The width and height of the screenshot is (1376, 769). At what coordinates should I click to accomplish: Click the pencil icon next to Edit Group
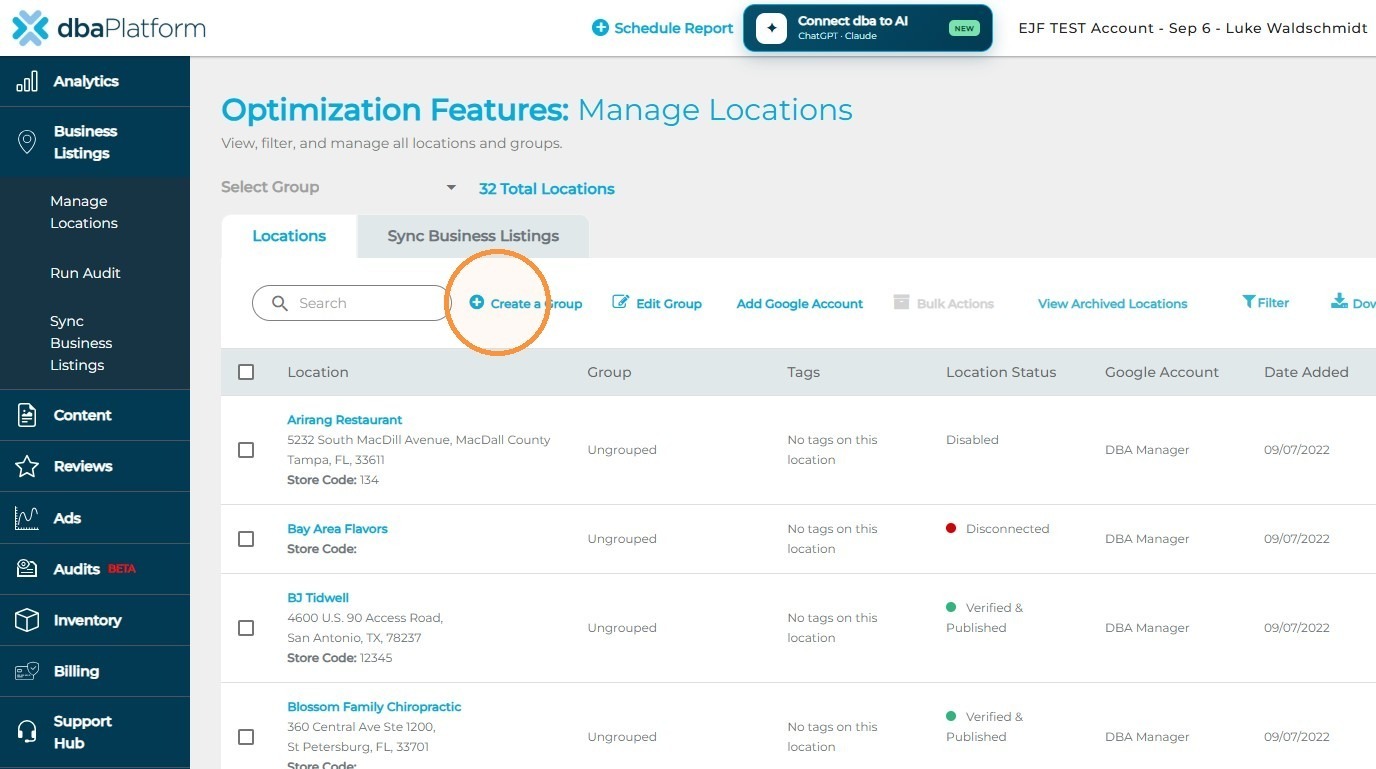point(621,302)
